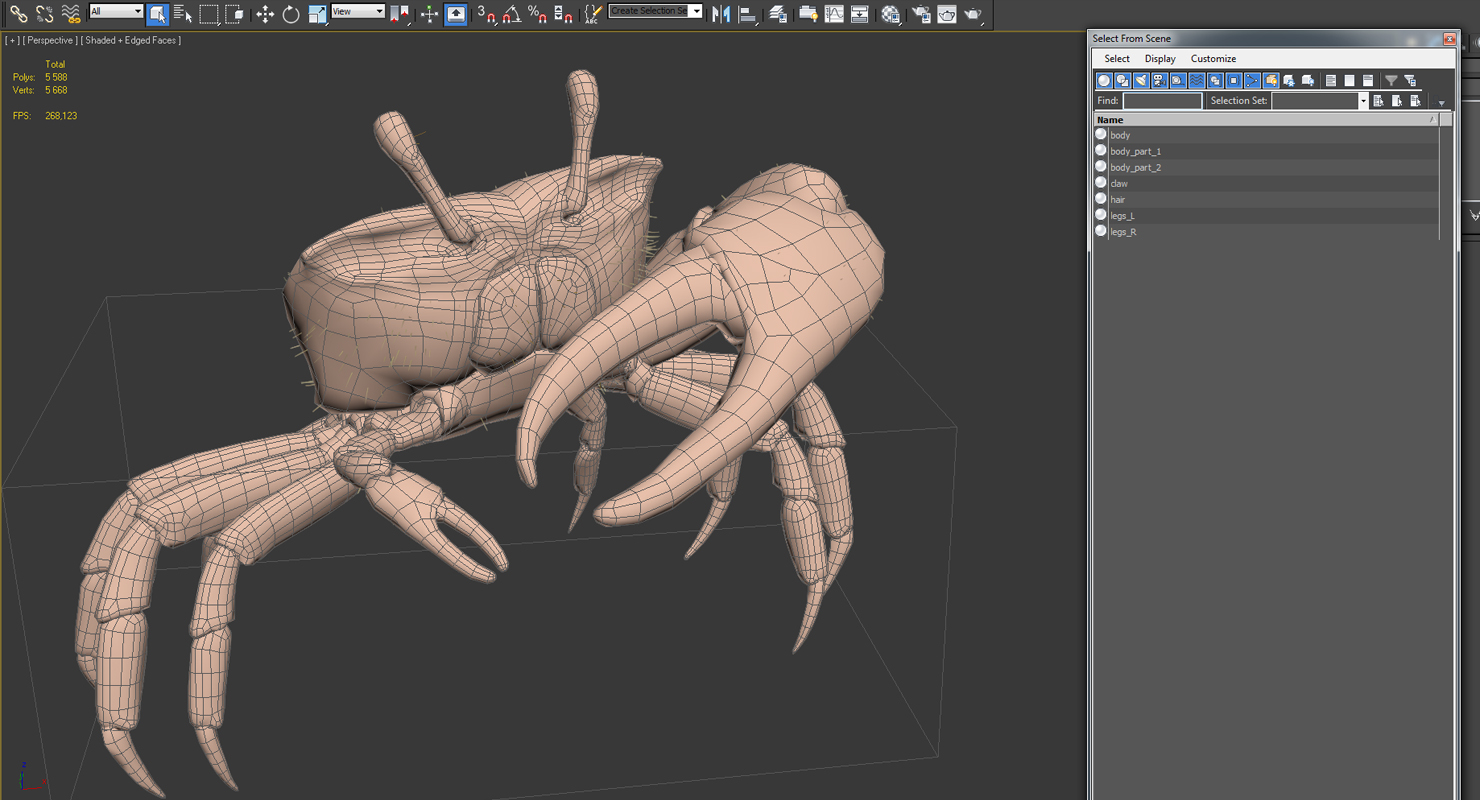Select the 'claw' object in the list
The height and width of the screenshot is (800, 1480).
[1119, 184]
